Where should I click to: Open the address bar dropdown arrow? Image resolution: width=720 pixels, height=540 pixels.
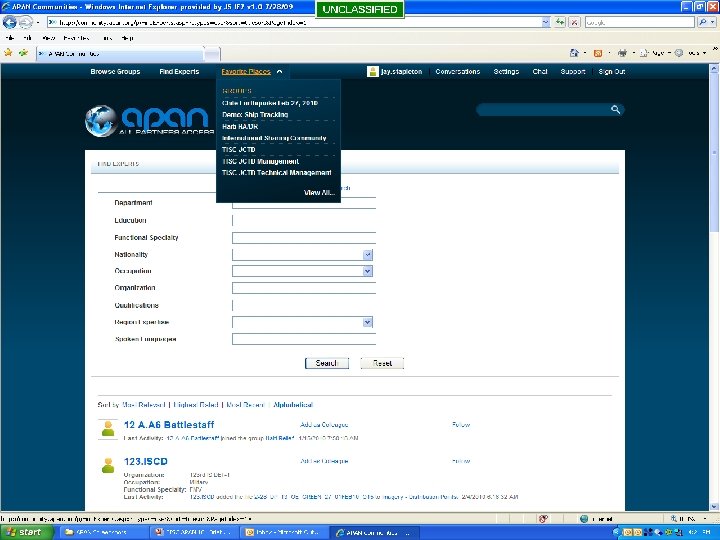click(x=546, y=22)
